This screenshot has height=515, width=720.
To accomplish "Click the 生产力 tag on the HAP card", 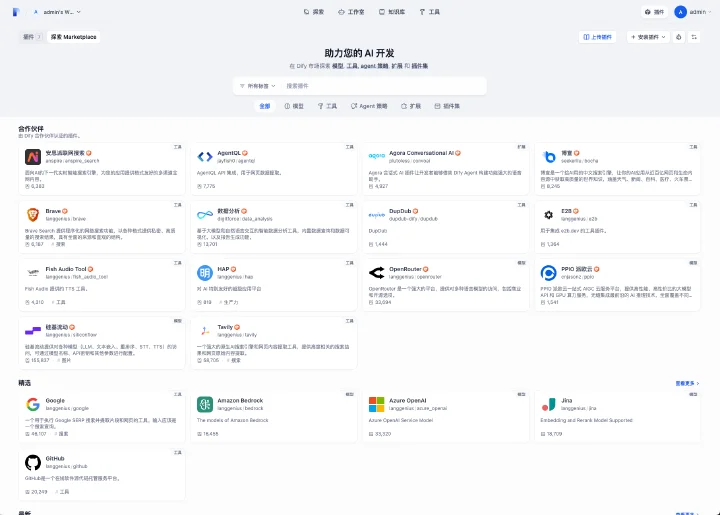I will pyautogui.click(x=231, y=302).
